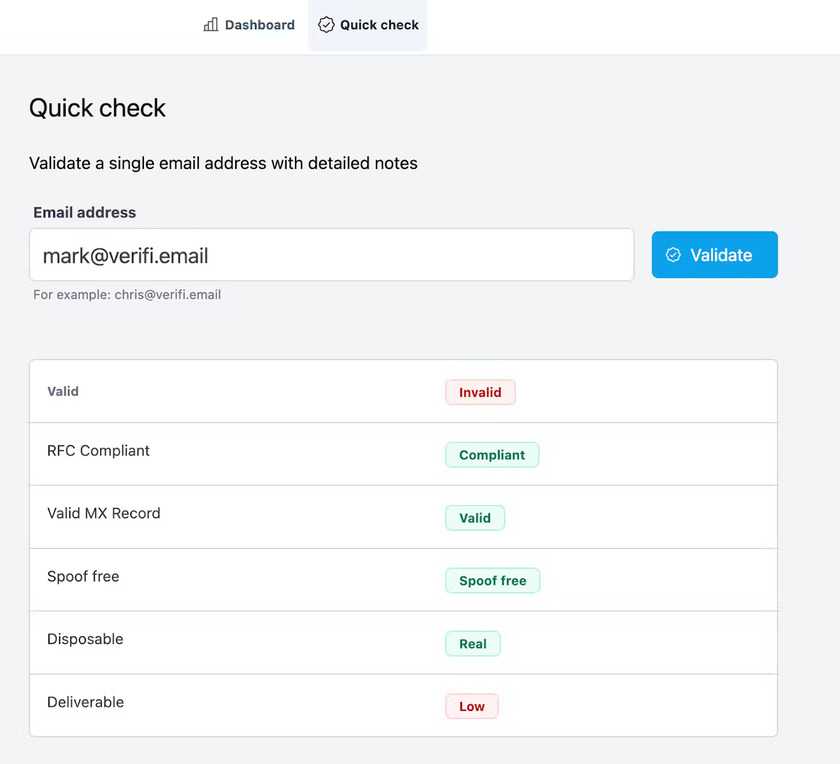Click the RFC Compliant row label
This screenshot has width=840, height=764.
point(98,451)
